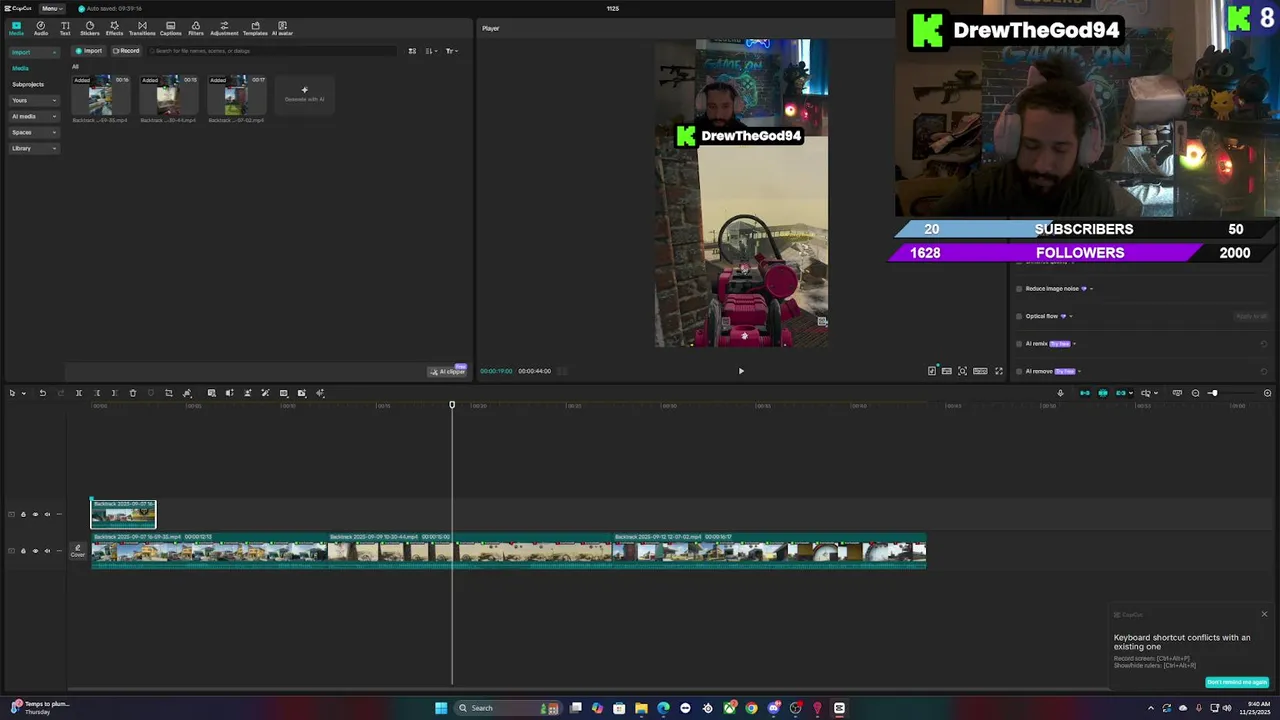Toggle visibility eye of main track
This screenshot has height=720, width=1280.
click(35, 550)
